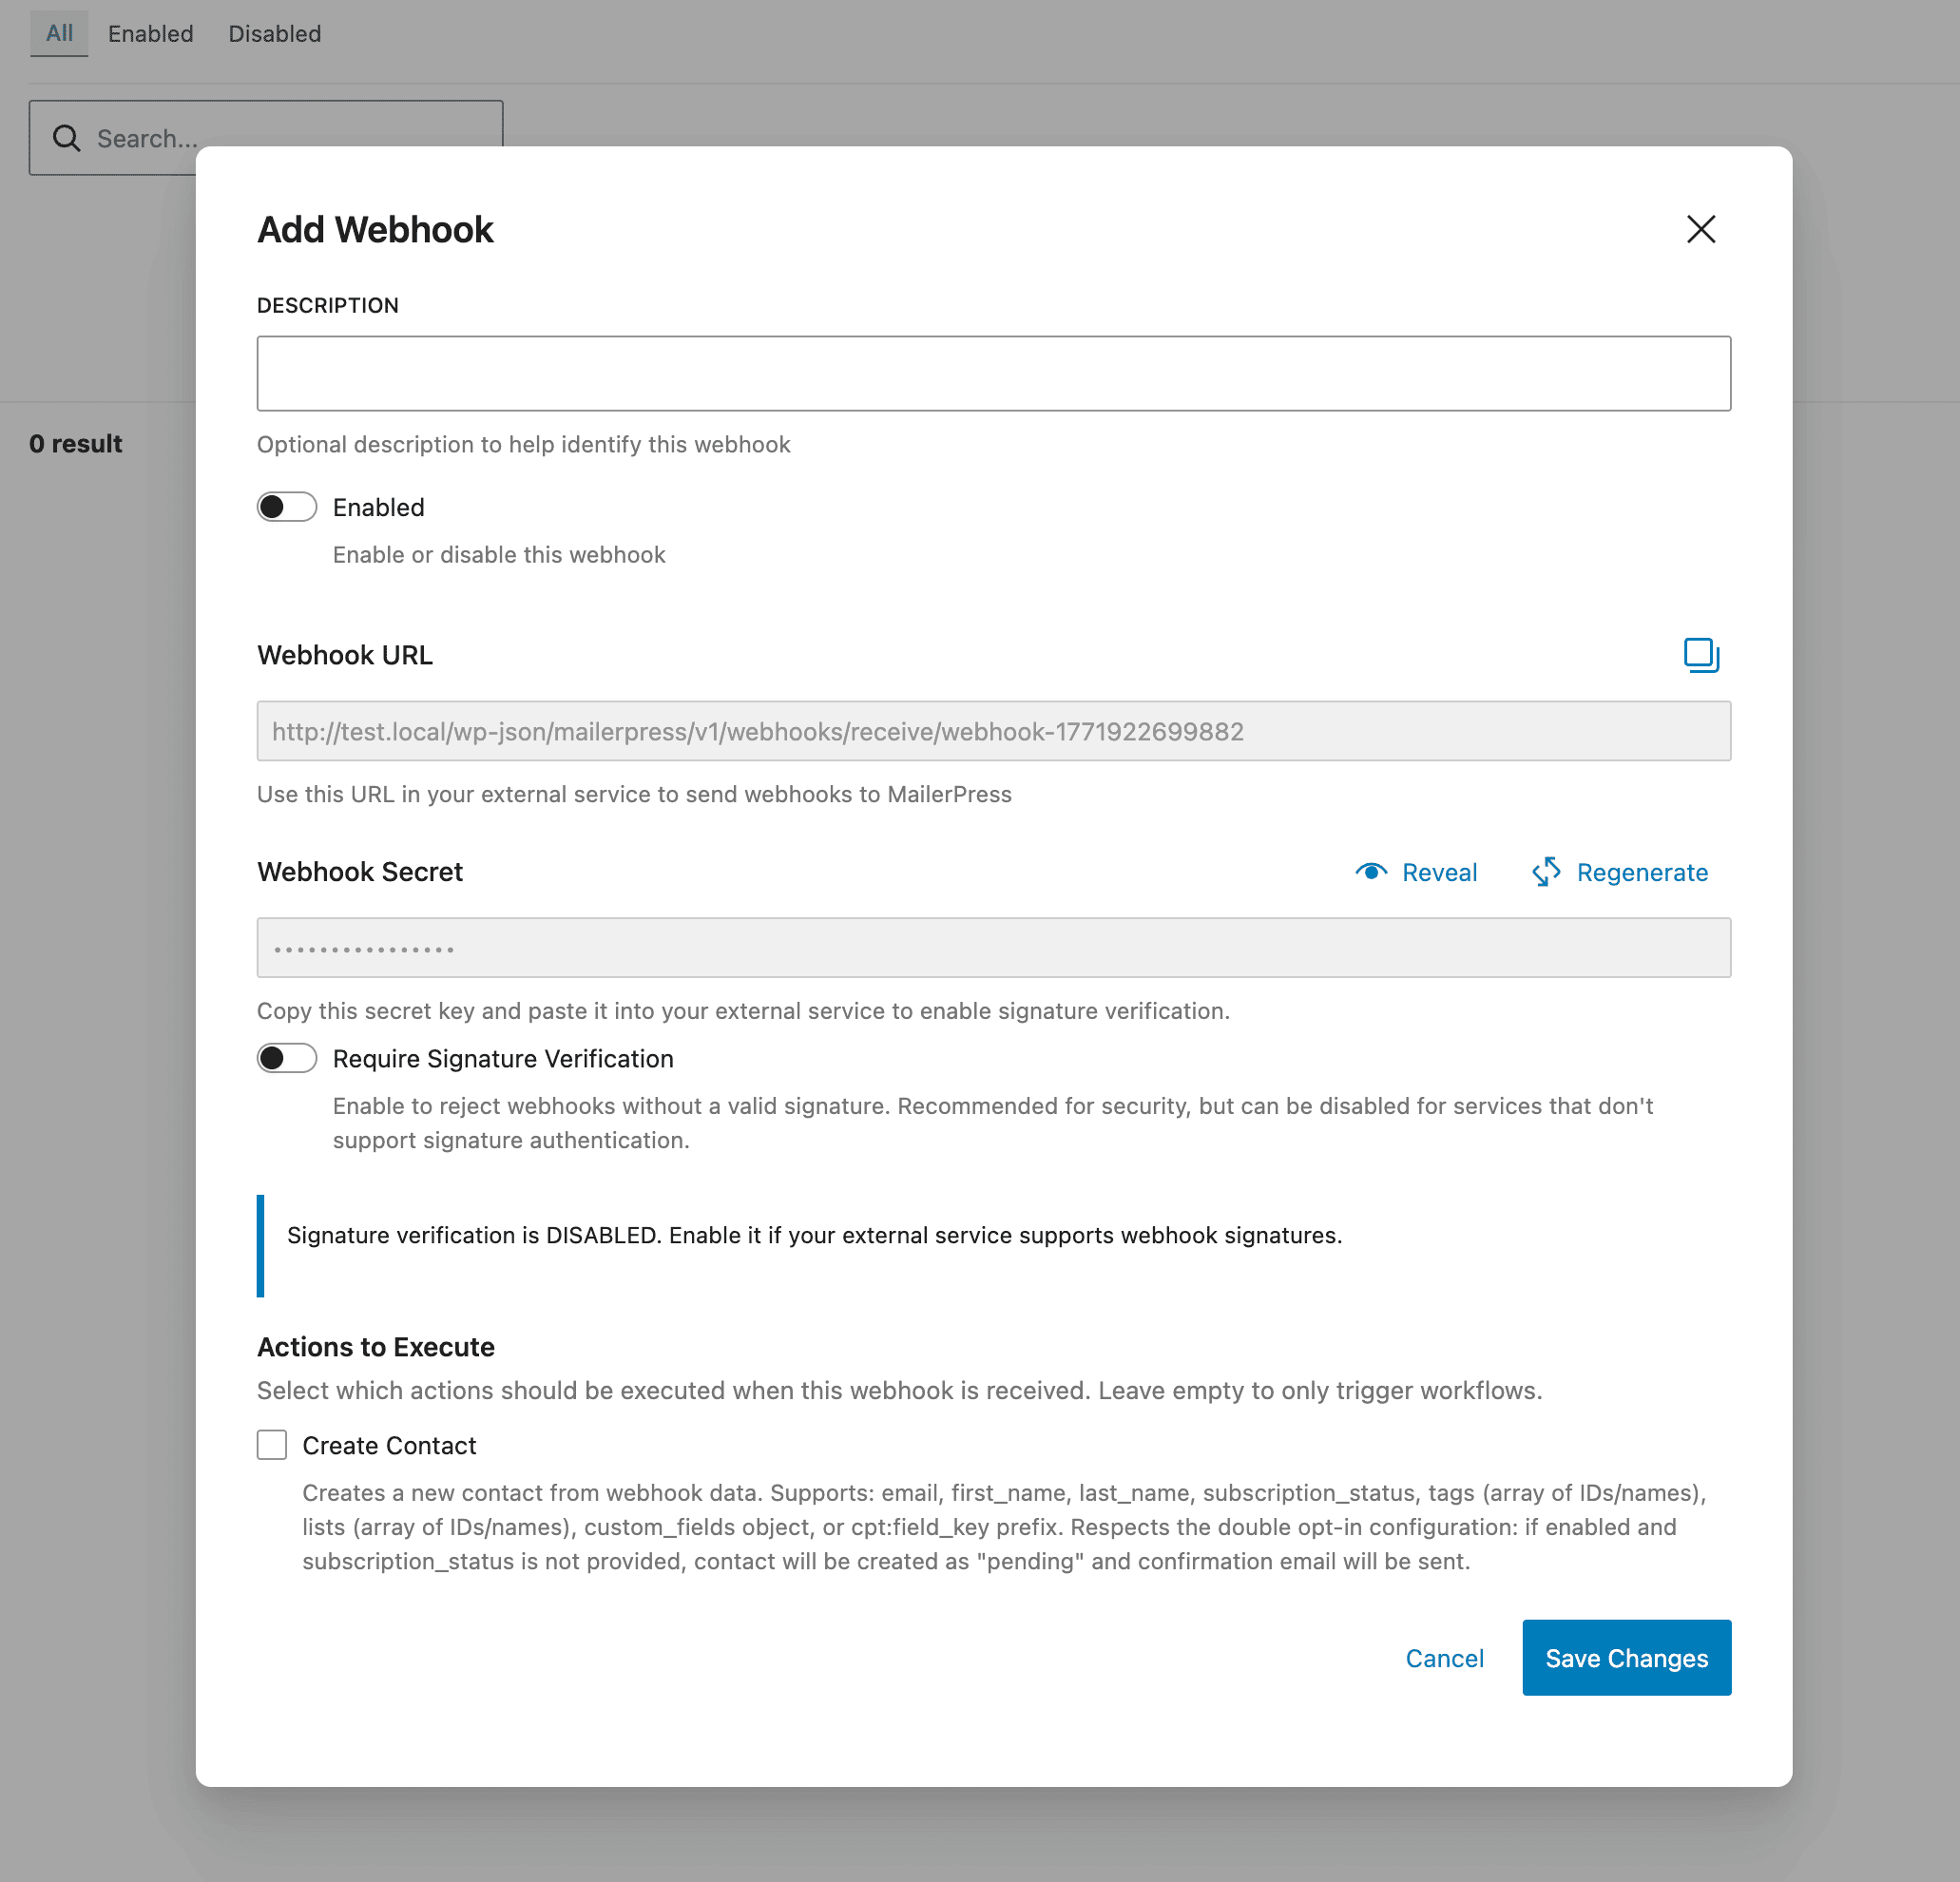Click the masked webhook secret field
This screenshot has height=1882, width=1960.
point(993,947)
